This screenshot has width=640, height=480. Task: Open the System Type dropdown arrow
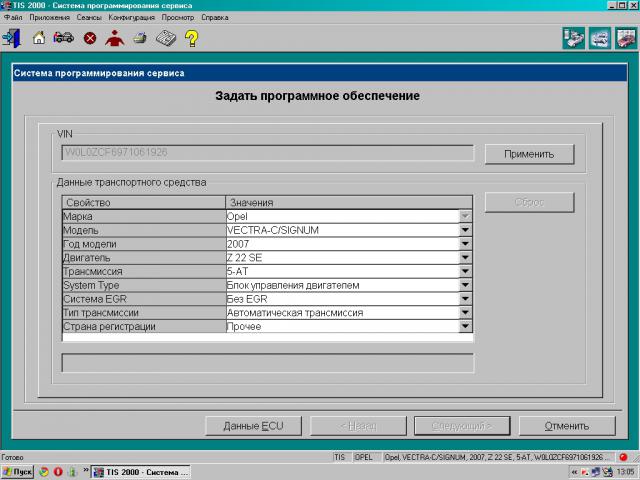465,285
